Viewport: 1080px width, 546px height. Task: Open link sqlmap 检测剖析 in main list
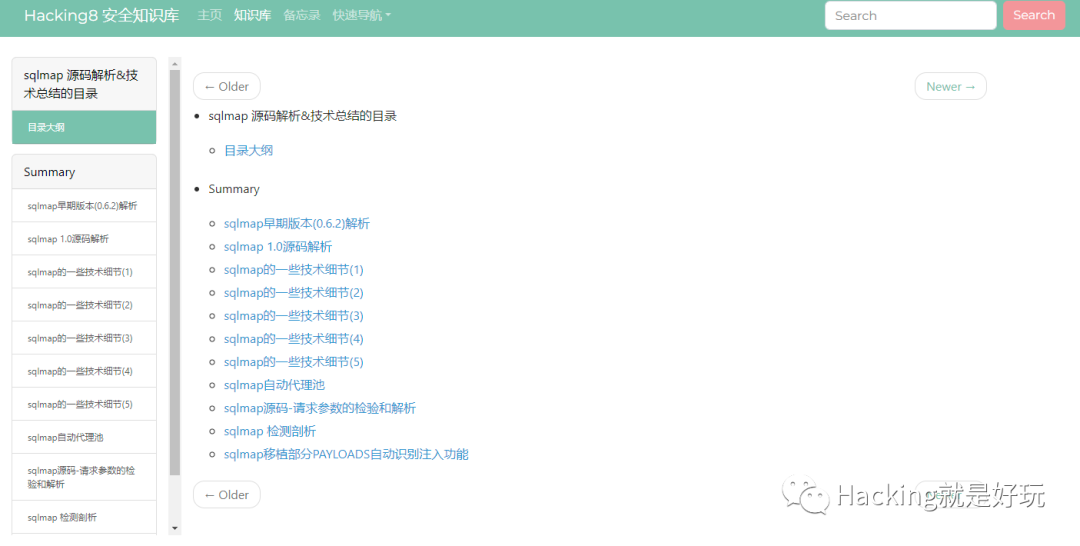(270, 431)
